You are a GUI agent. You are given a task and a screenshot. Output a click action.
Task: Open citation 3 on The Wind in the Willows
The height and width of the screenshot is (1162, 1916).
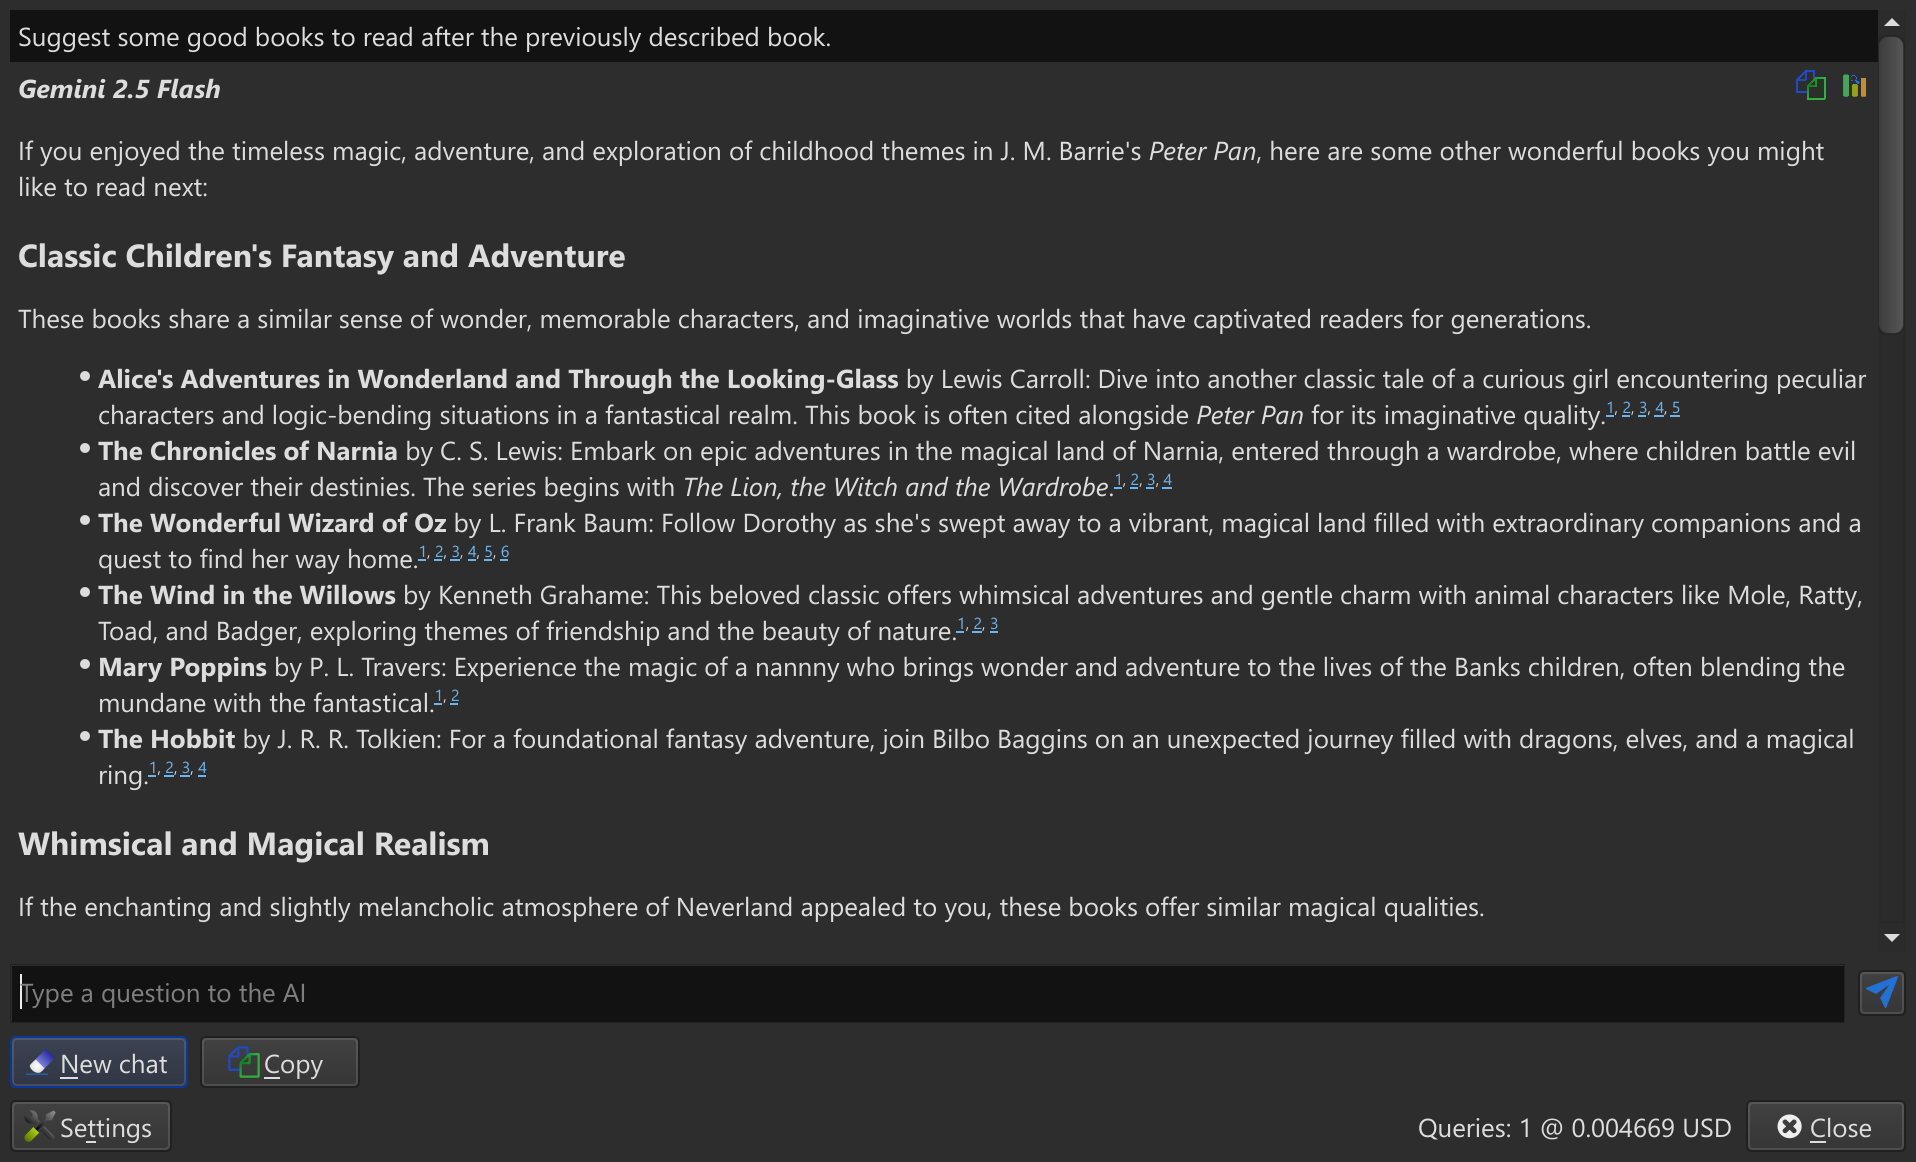994,625
